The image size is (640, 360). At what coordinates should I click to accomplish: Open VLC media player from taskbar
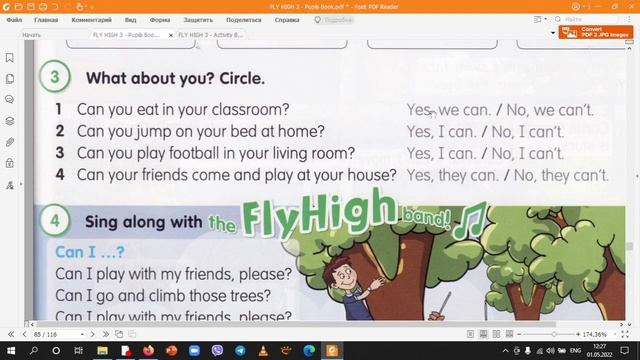click(x=263, y=351)
